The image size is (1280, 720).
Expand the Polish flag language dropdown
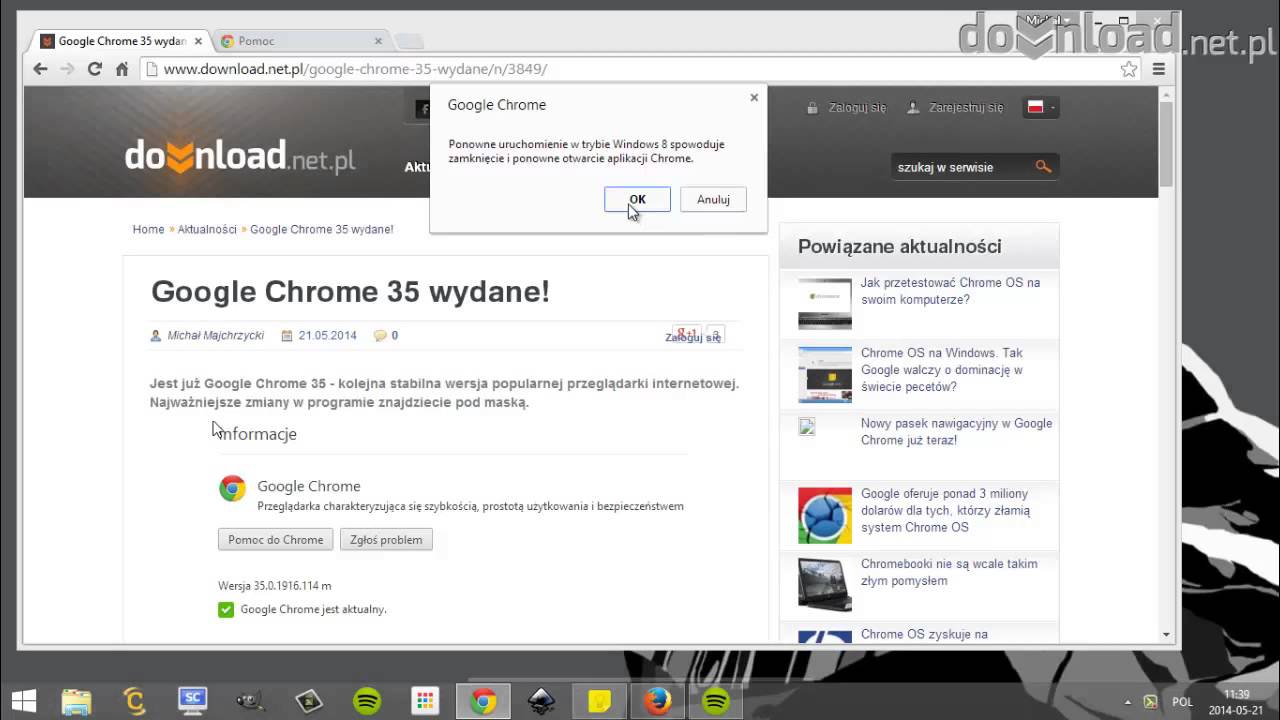click(x=1041, y=107)
